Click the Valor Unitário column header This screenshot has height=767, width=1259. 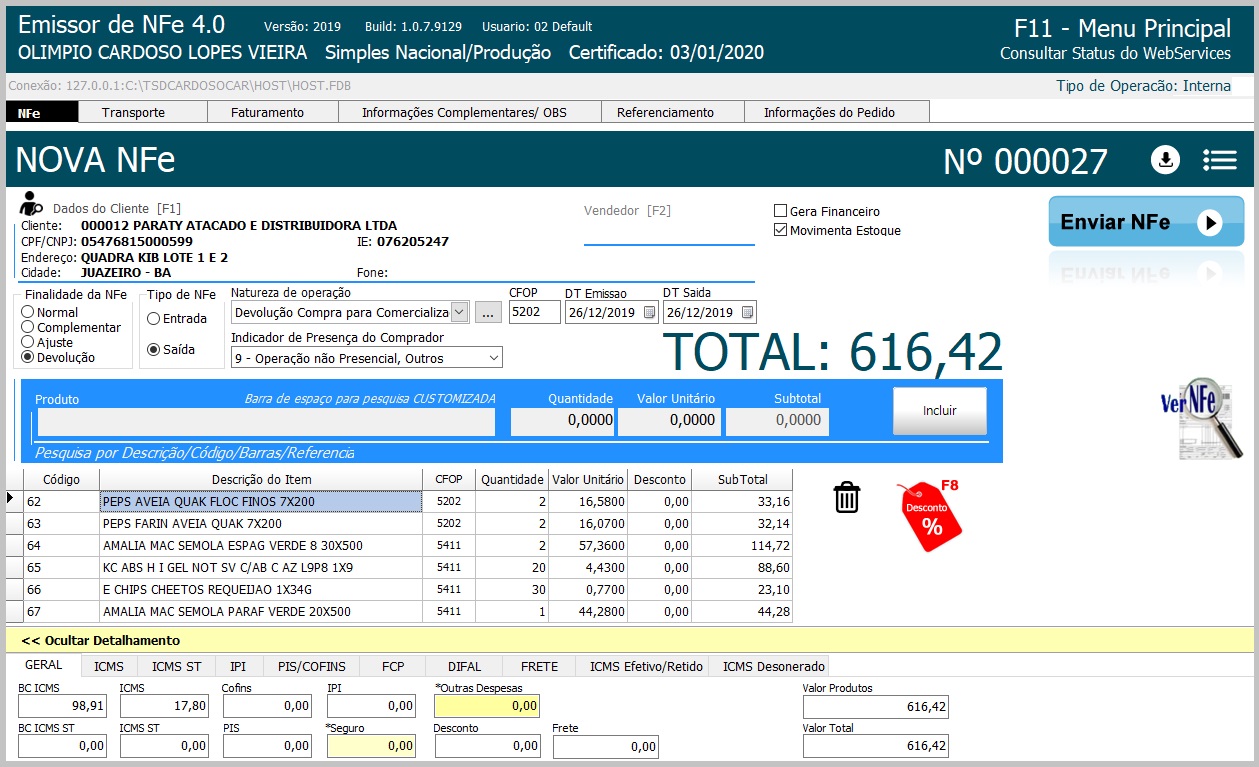click(x=588, y=479)
